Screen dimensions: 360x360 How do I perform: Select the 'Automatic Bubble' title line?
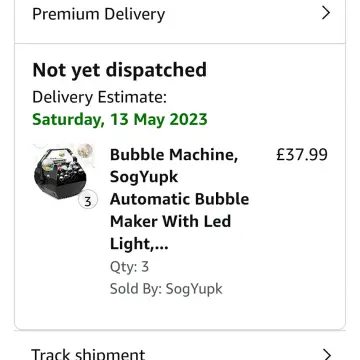179,199
